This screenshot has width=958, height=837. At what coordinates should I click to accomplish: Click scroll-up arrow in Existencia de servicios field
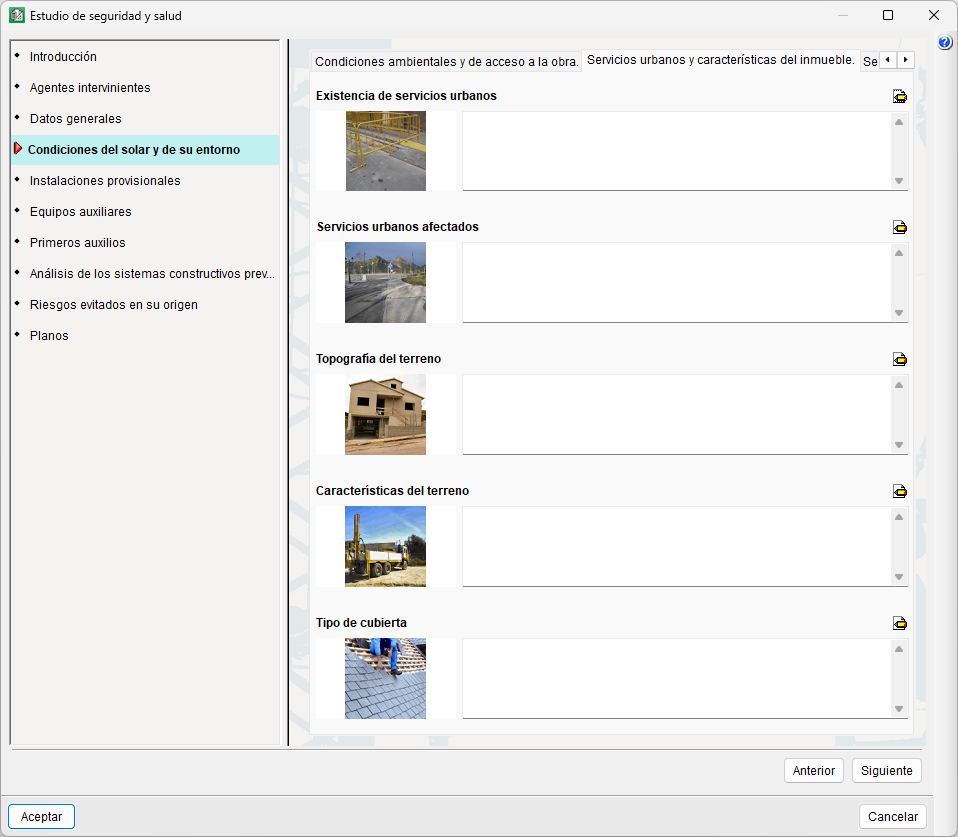[899, 122]
